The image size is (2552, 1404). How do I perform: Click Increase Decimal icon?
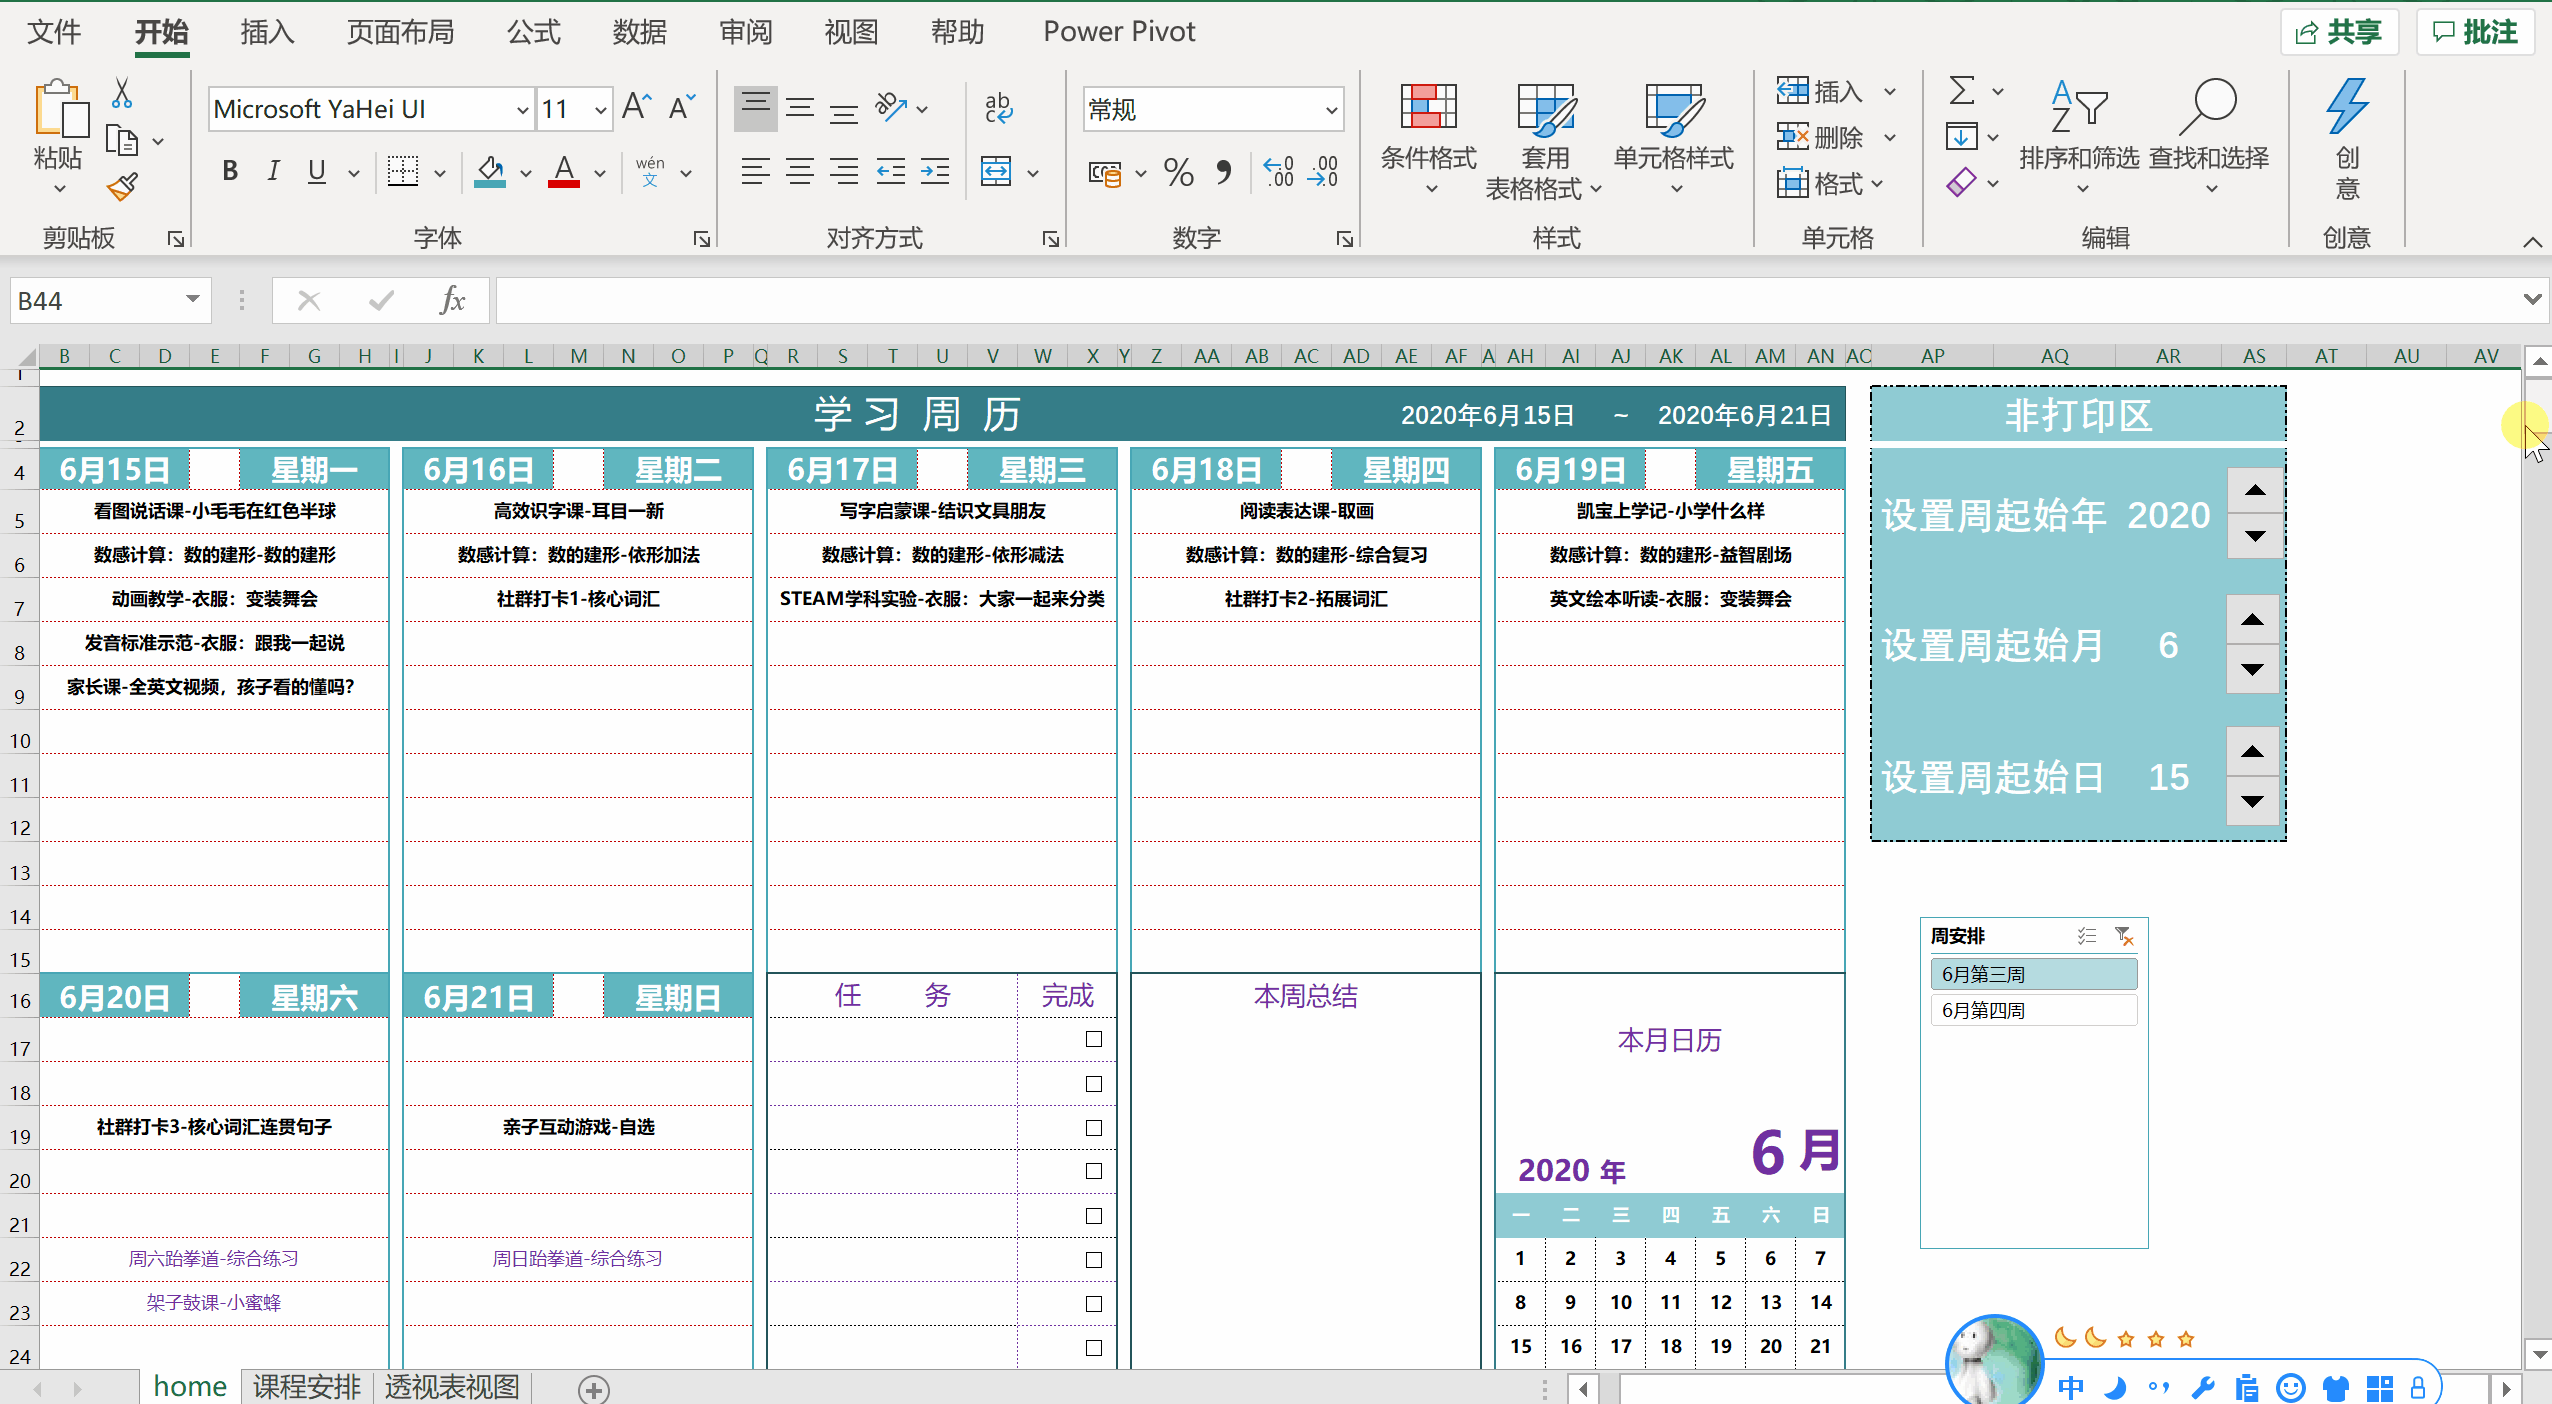(1279, 172)
